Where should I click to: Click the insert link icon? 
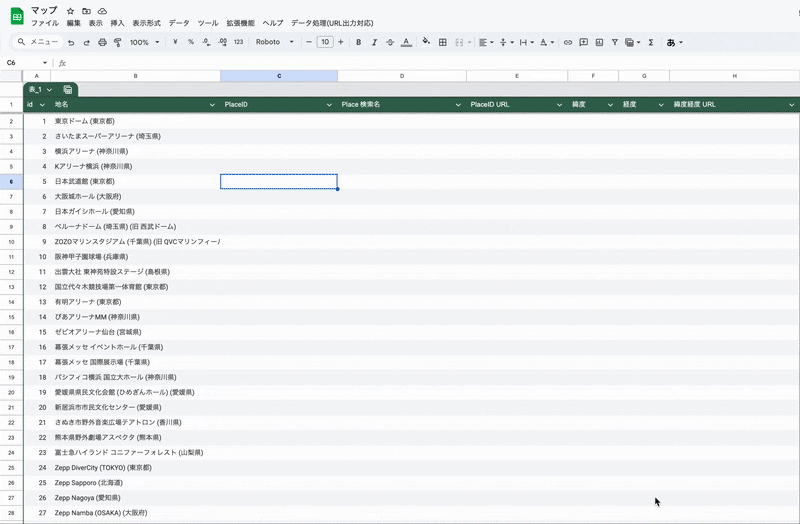[x=568, y=42]
